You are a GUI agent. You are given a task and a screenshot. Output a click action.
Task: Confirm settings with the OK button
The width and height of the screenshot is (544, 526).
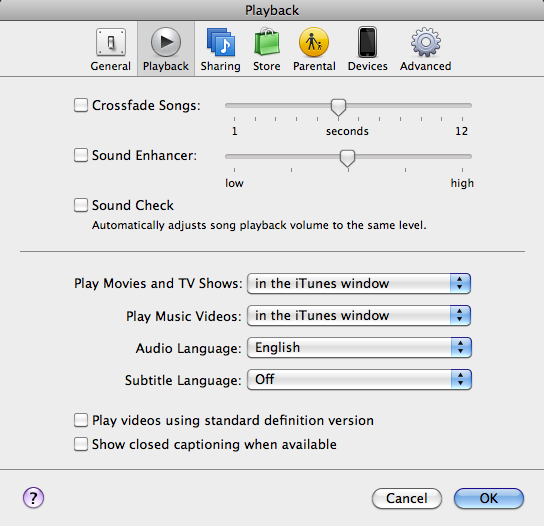click(x=489, y=499)
